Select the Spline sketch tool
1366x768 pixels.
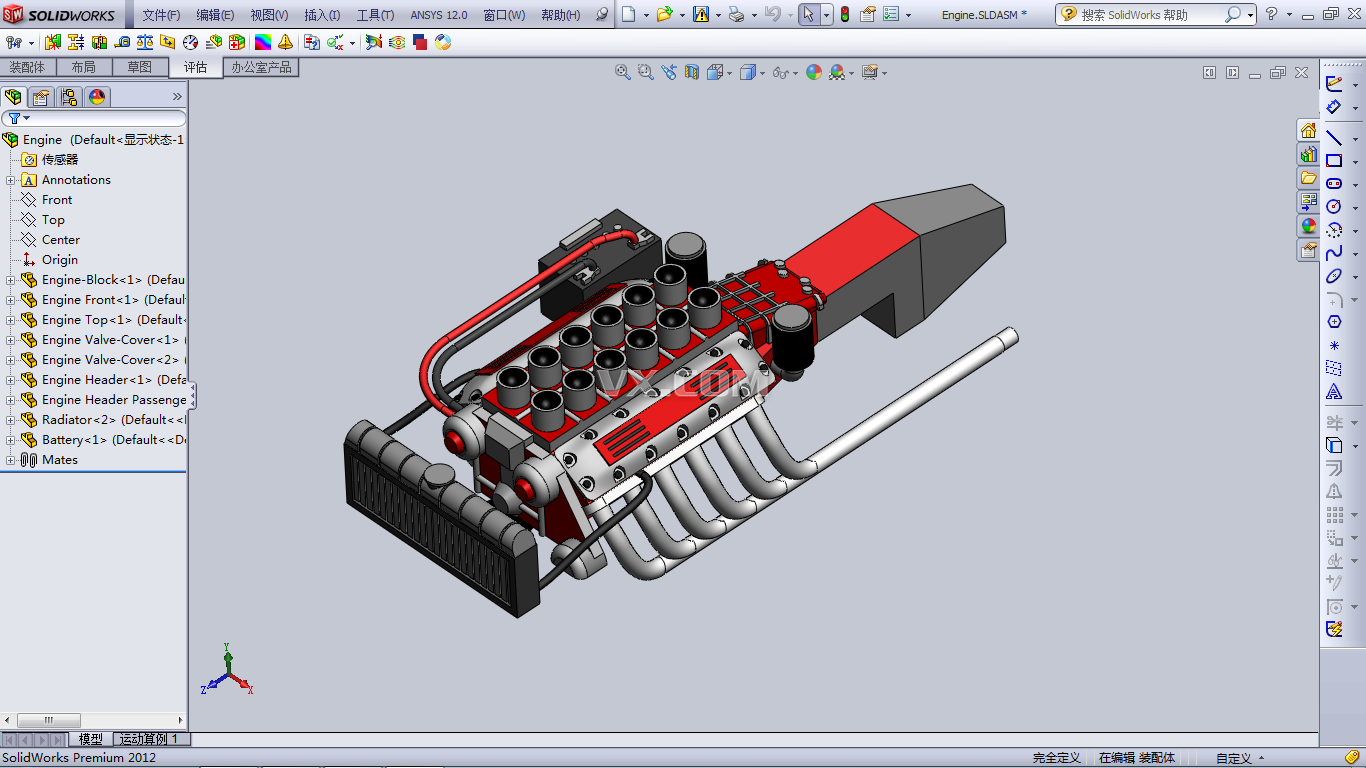pos(1334,252)
